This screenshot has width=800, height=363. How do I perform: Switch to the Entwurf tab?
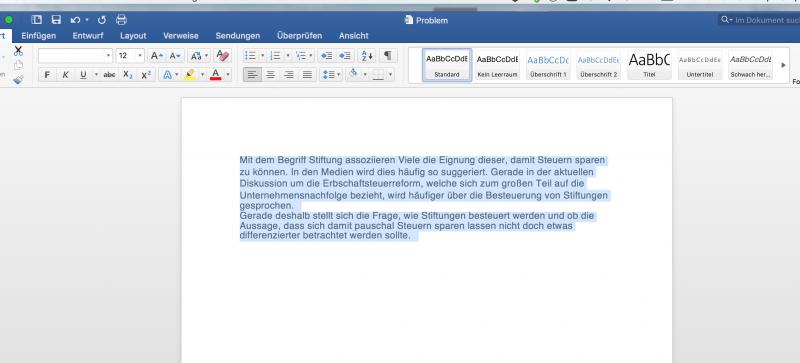click(88, 36)
